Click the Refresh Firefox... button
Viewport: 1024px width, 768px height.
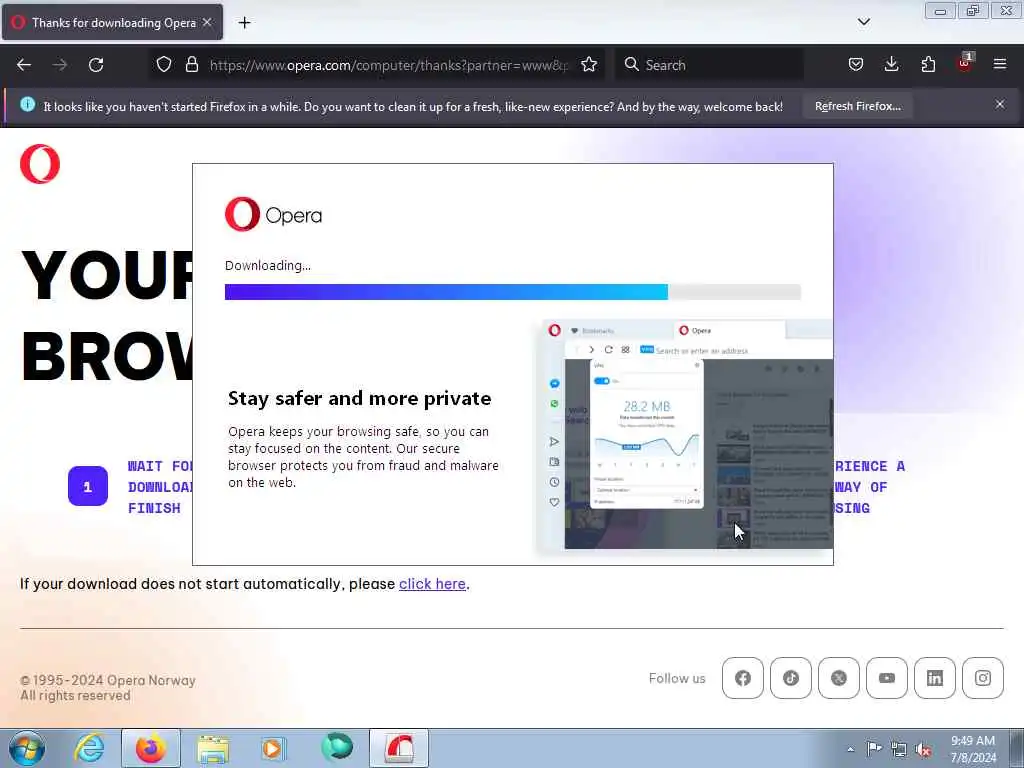857,106
